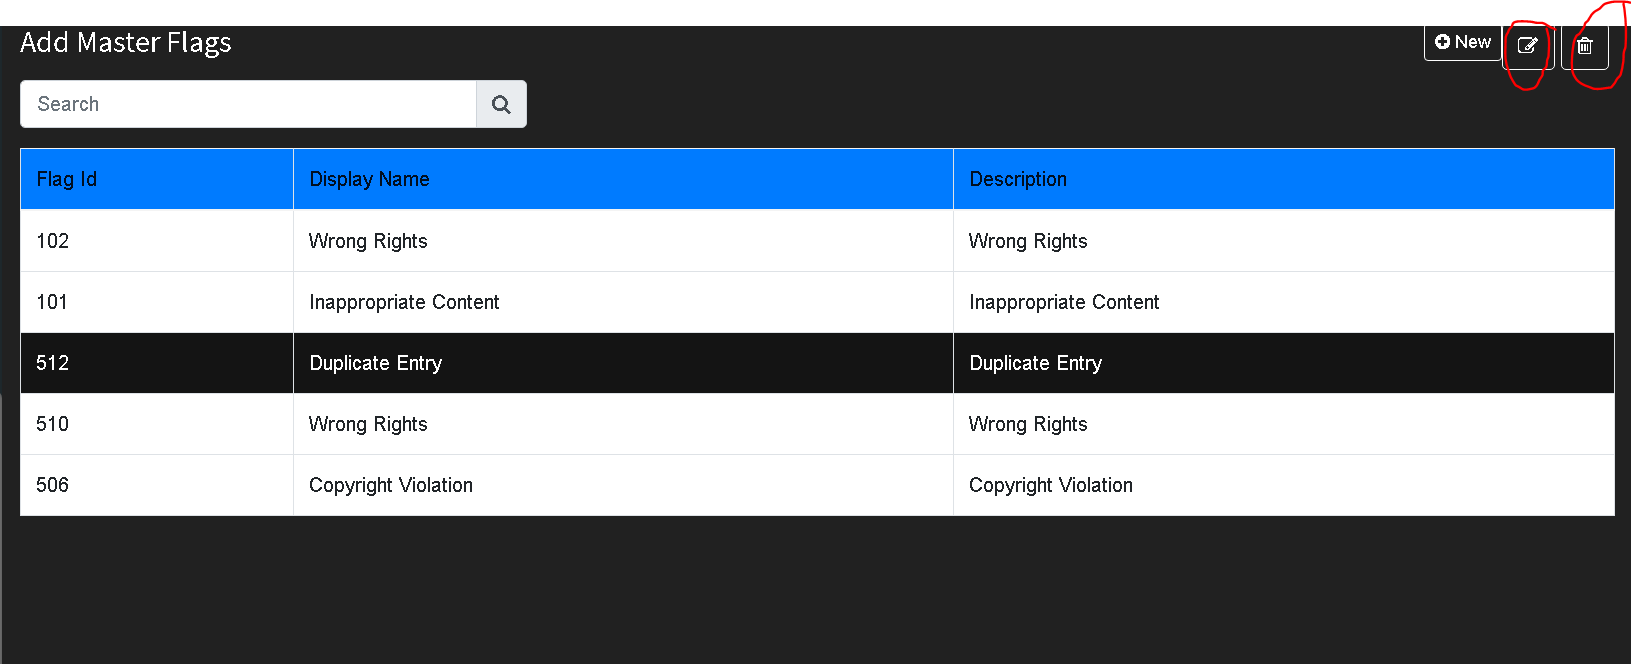Screen dimensions: 1631x664
Task: Select the row with Flag Id 510
Action: coord(817,424)
